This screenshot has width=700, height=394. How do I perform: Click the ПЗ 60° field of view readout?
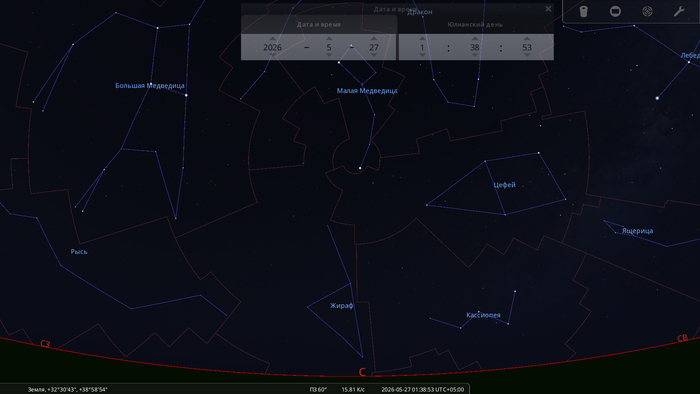coord(318,390)
